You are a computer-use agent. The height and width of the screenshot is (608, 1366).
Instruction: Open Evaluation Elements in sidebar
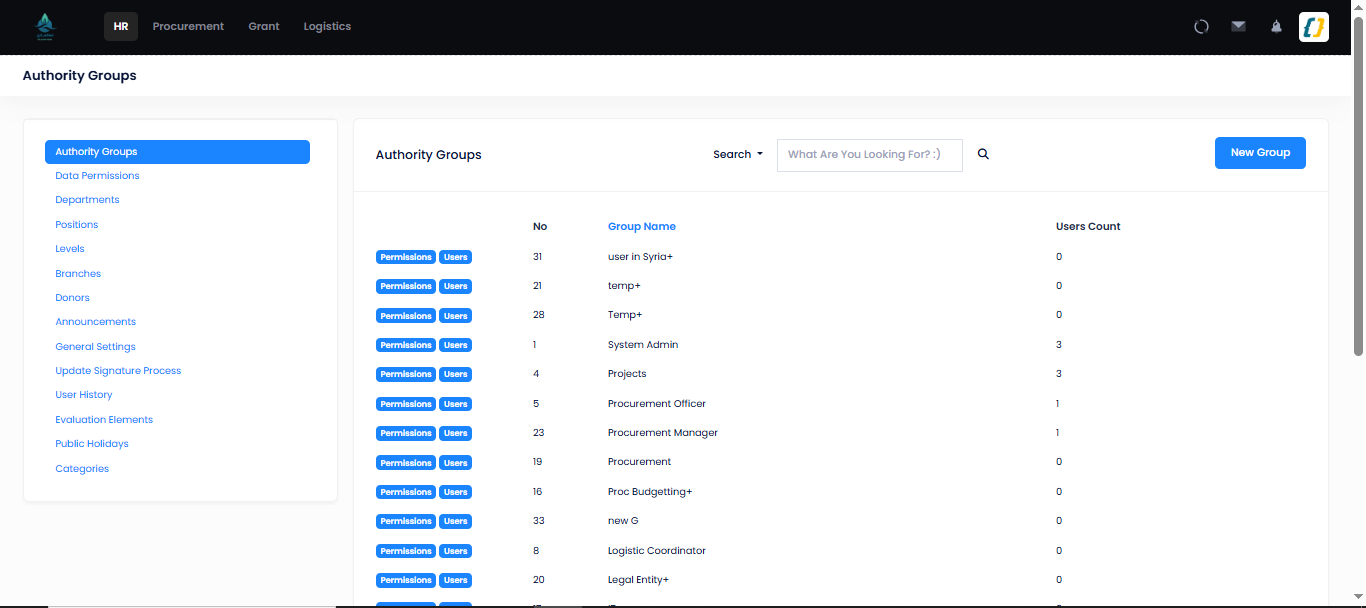click(x=104, y=420)
